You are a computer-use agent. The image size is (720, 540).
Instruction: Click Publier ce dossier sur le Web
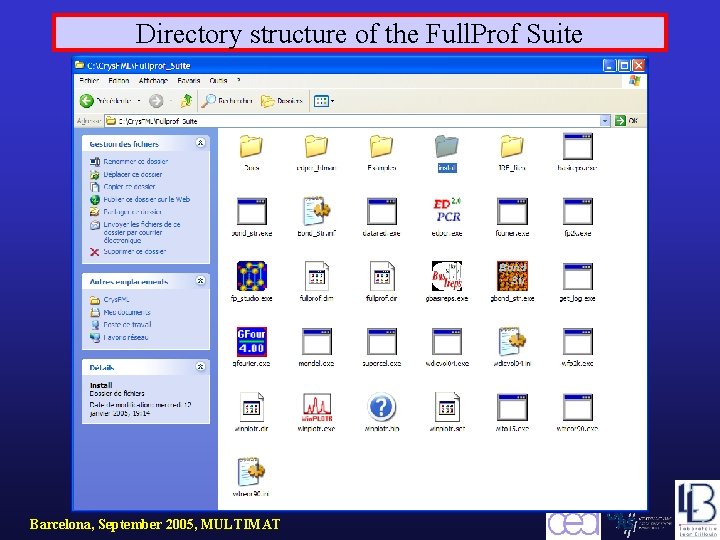coord(140,200)
